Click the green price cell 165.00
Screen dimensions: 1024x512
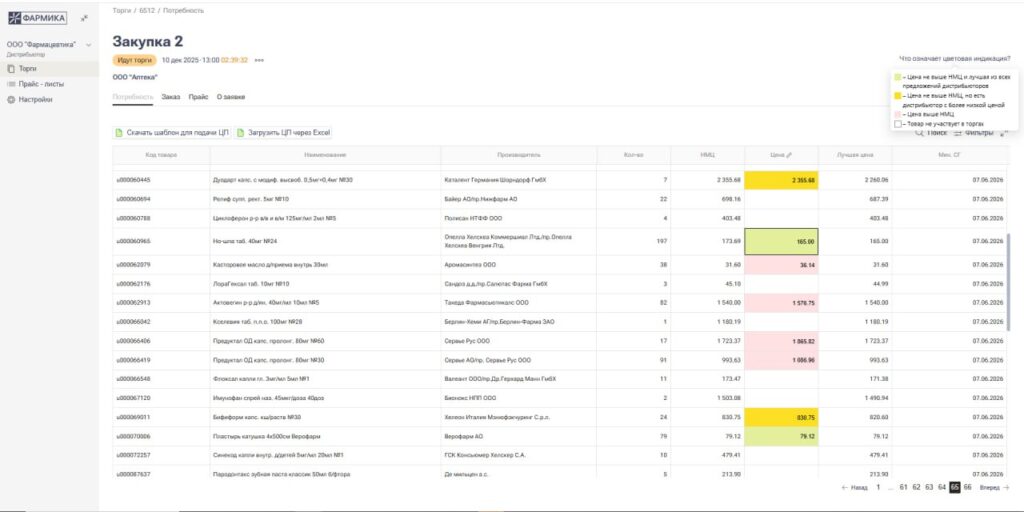781,241
